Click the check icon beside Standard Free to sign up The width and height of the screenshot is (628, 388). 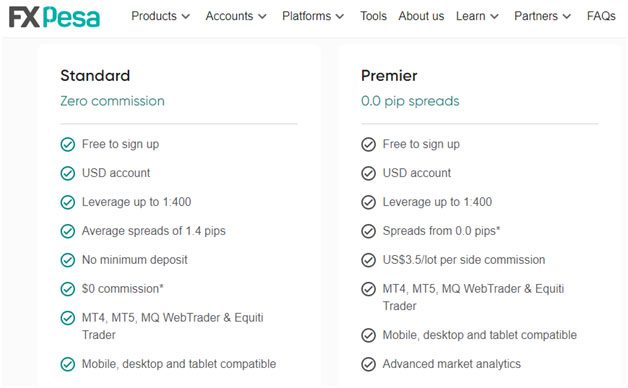[x=68, y=144]
